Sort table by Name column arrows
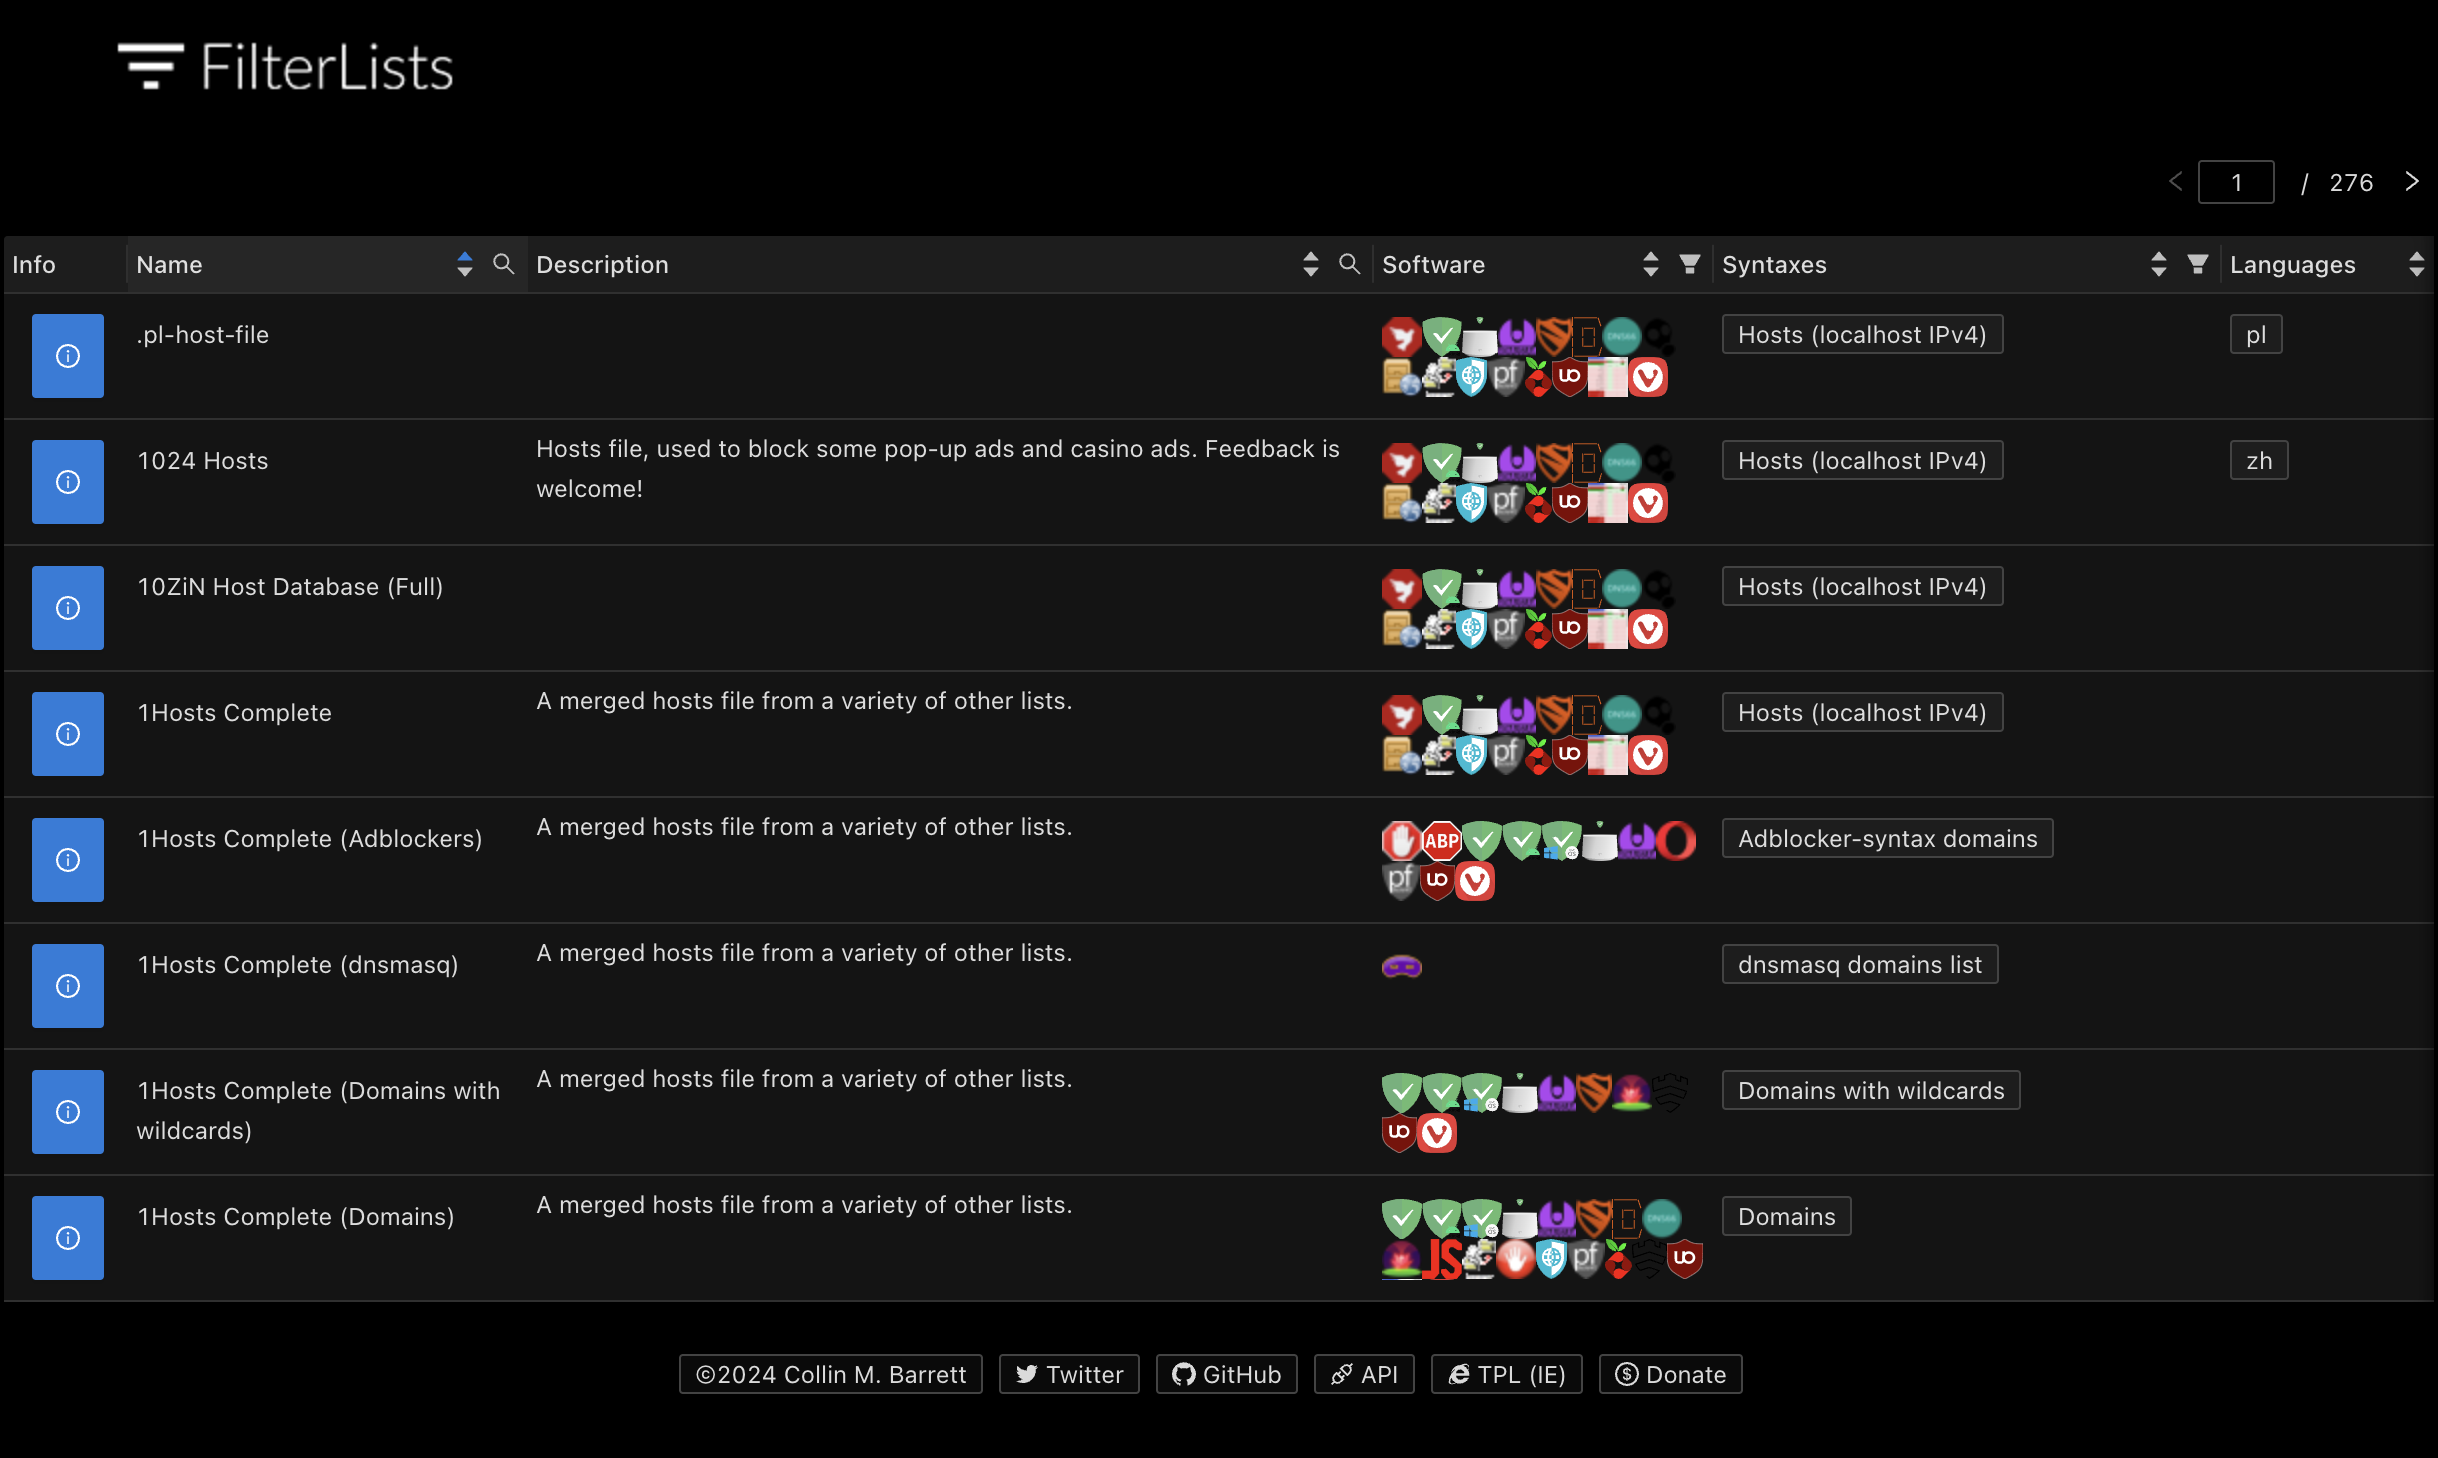The width and height of the screenshot is (2438, 1458). pyautogui.click(x=464, y=264)
